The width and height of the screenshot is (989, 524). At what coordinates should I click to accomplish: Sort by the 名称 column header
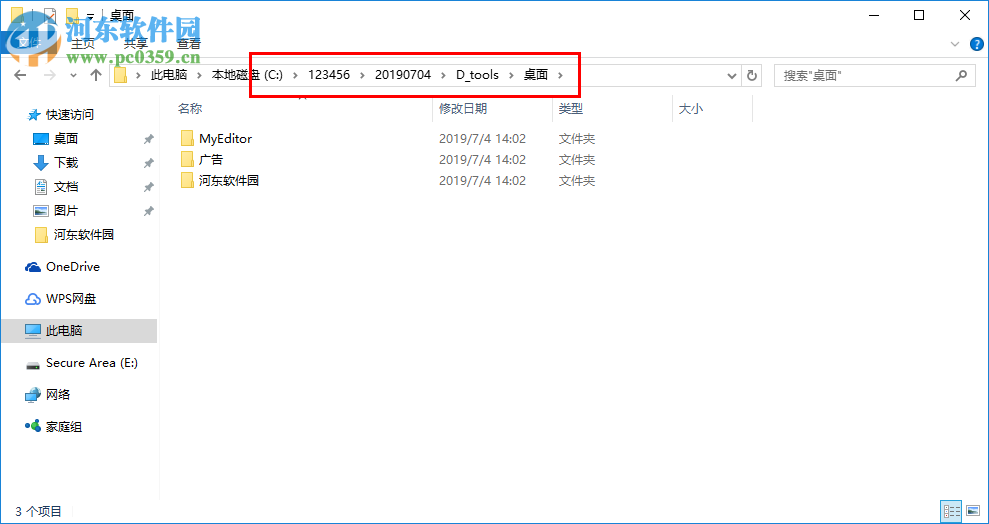click(x=190, y=108)
